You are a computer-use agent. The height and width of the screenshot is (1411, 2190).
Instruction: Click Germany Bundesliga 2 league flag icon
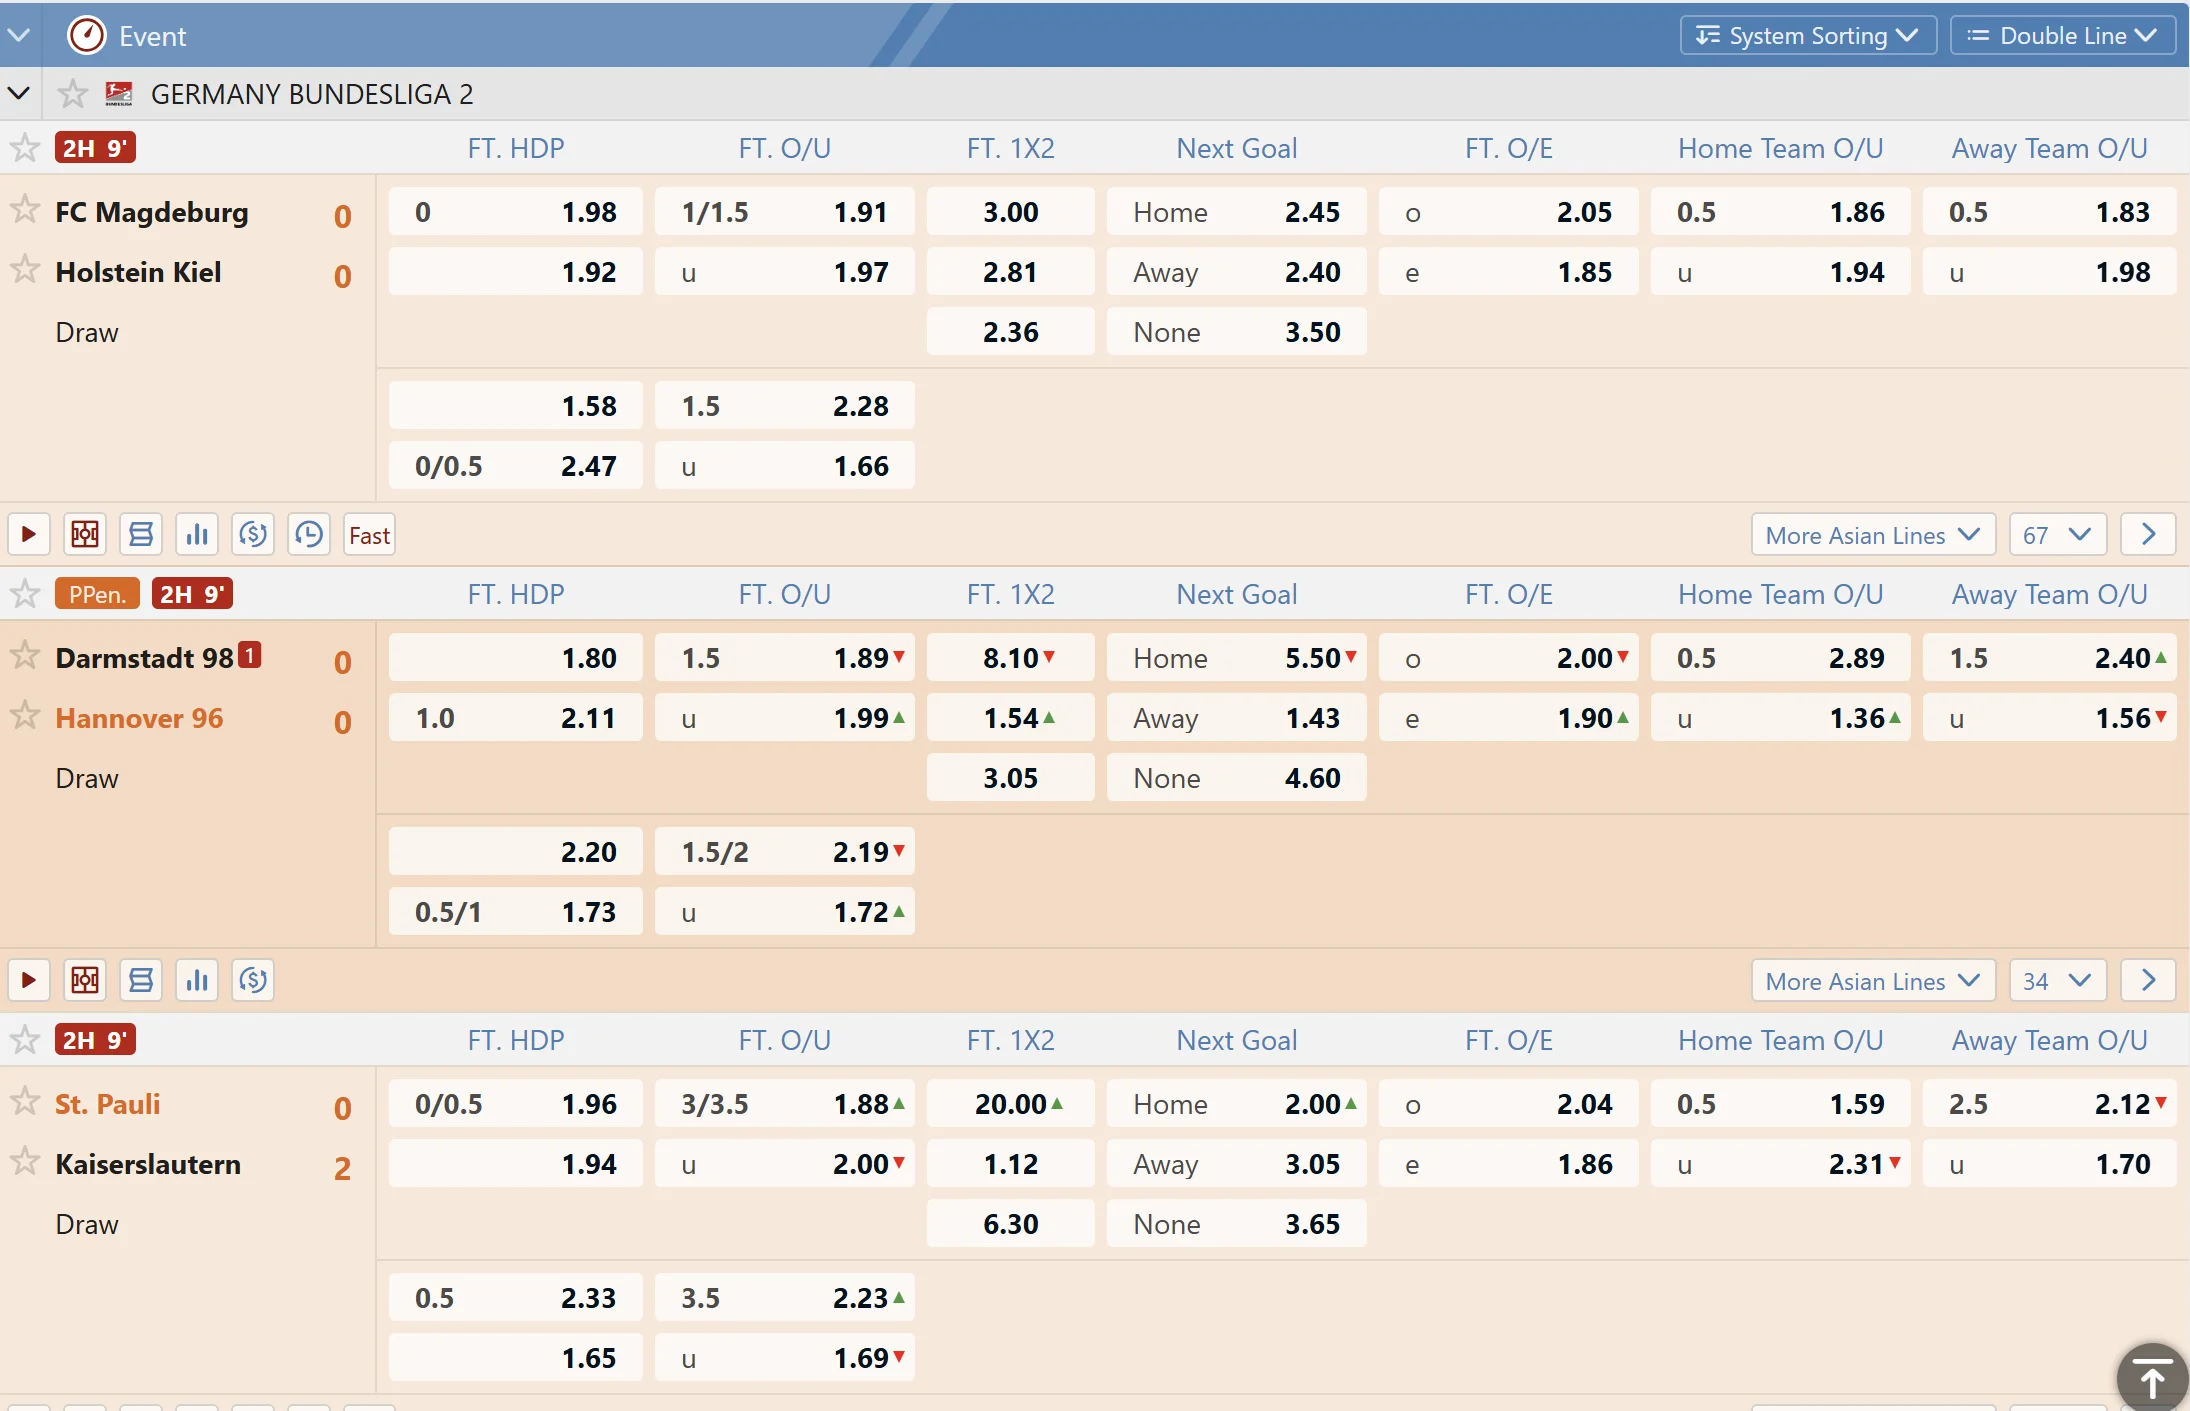click(x=119, y=94)
